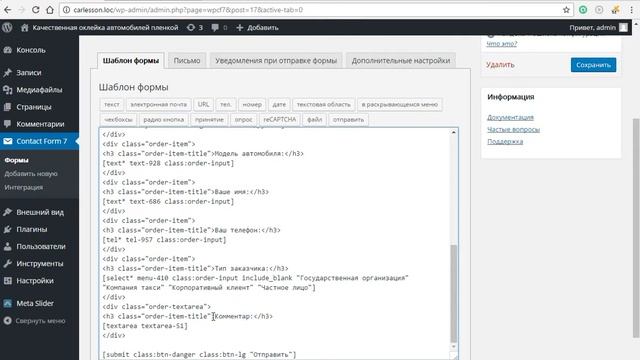Open Поддержка link
The height and width of the screenshot is (360, 640).
tap(505, 142)
